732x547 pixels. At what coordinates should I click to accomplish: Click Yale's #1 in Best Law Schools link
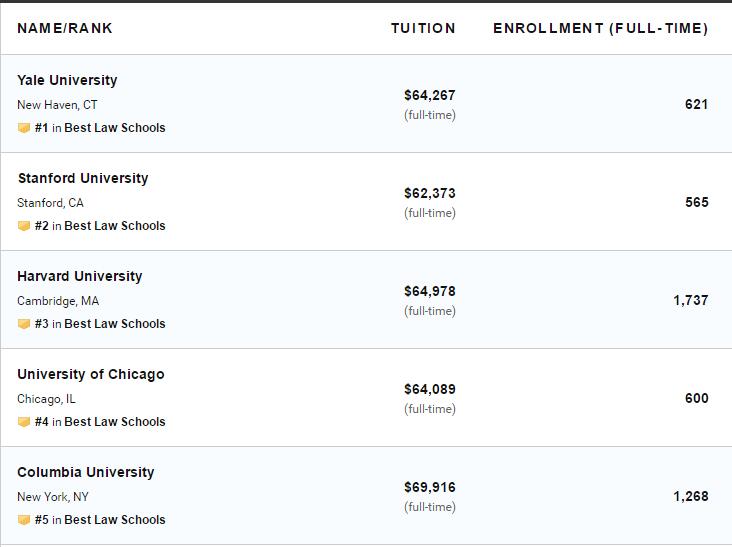100,128
